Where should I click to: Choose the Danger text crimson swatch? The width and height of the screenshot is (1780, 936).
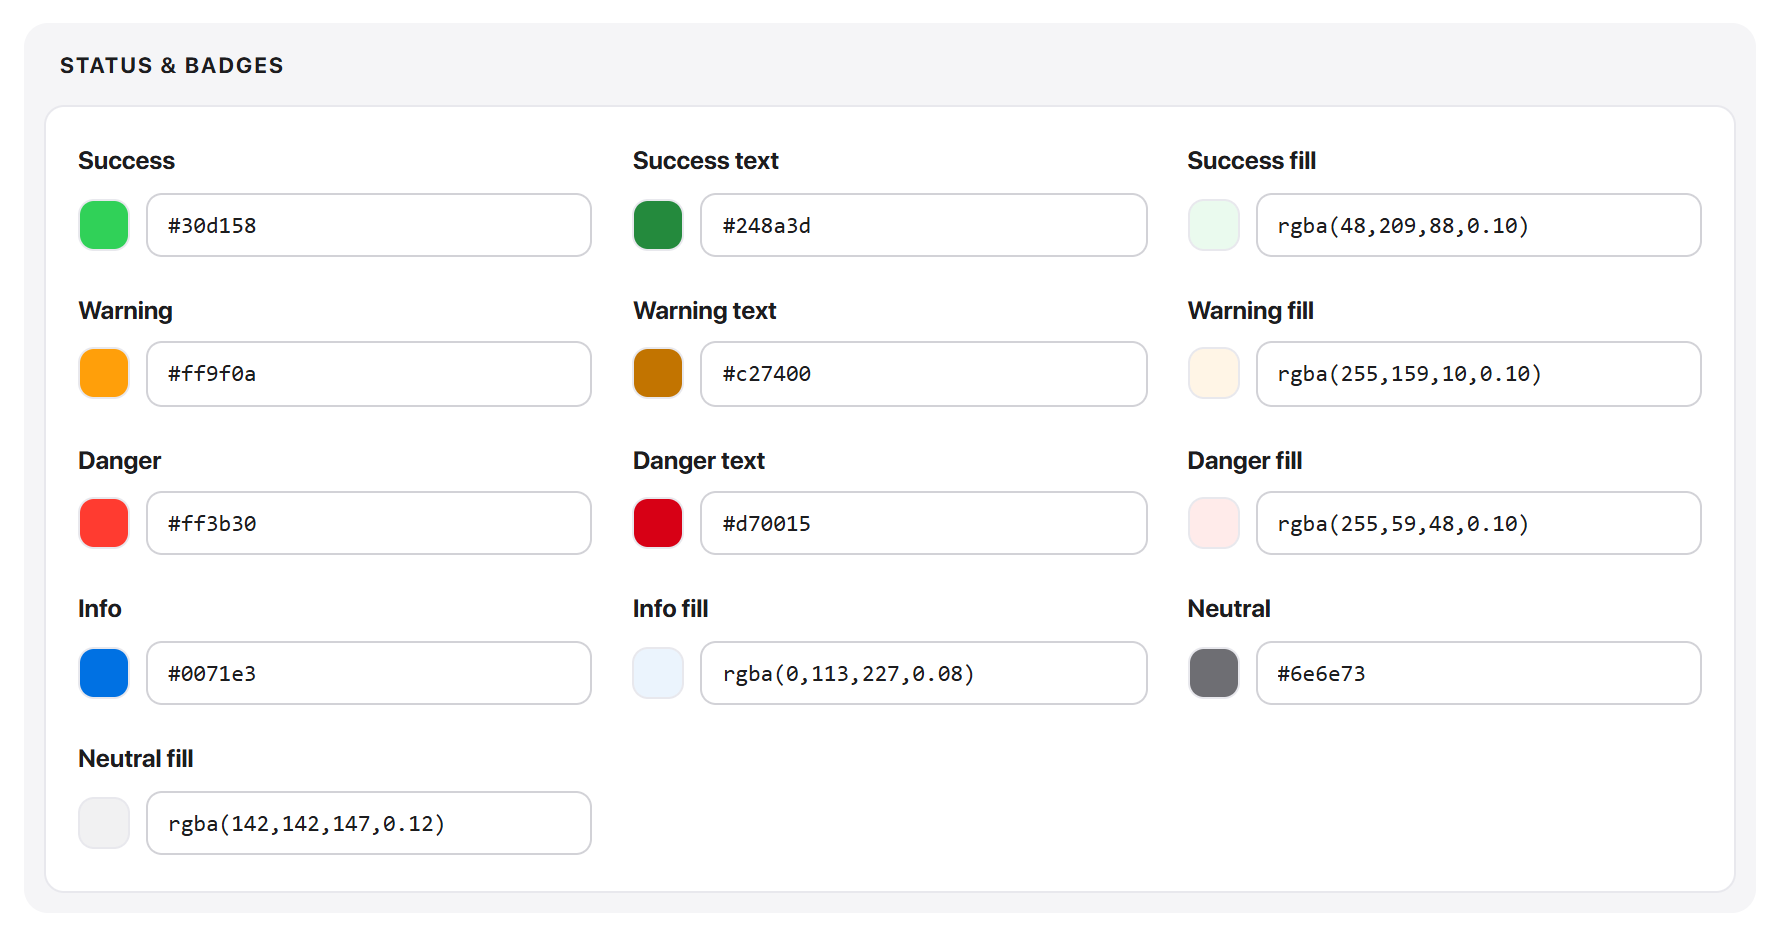click(658, 523)
